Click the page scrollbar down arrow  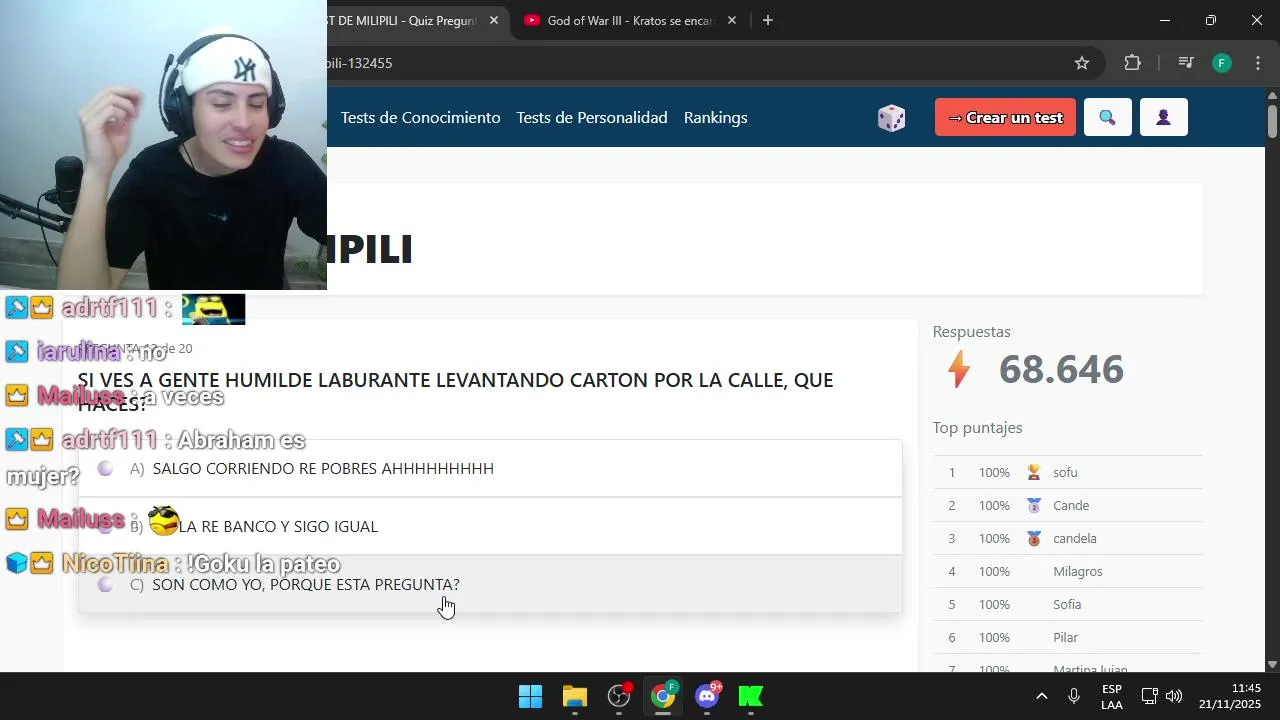tap(1272, 664)
